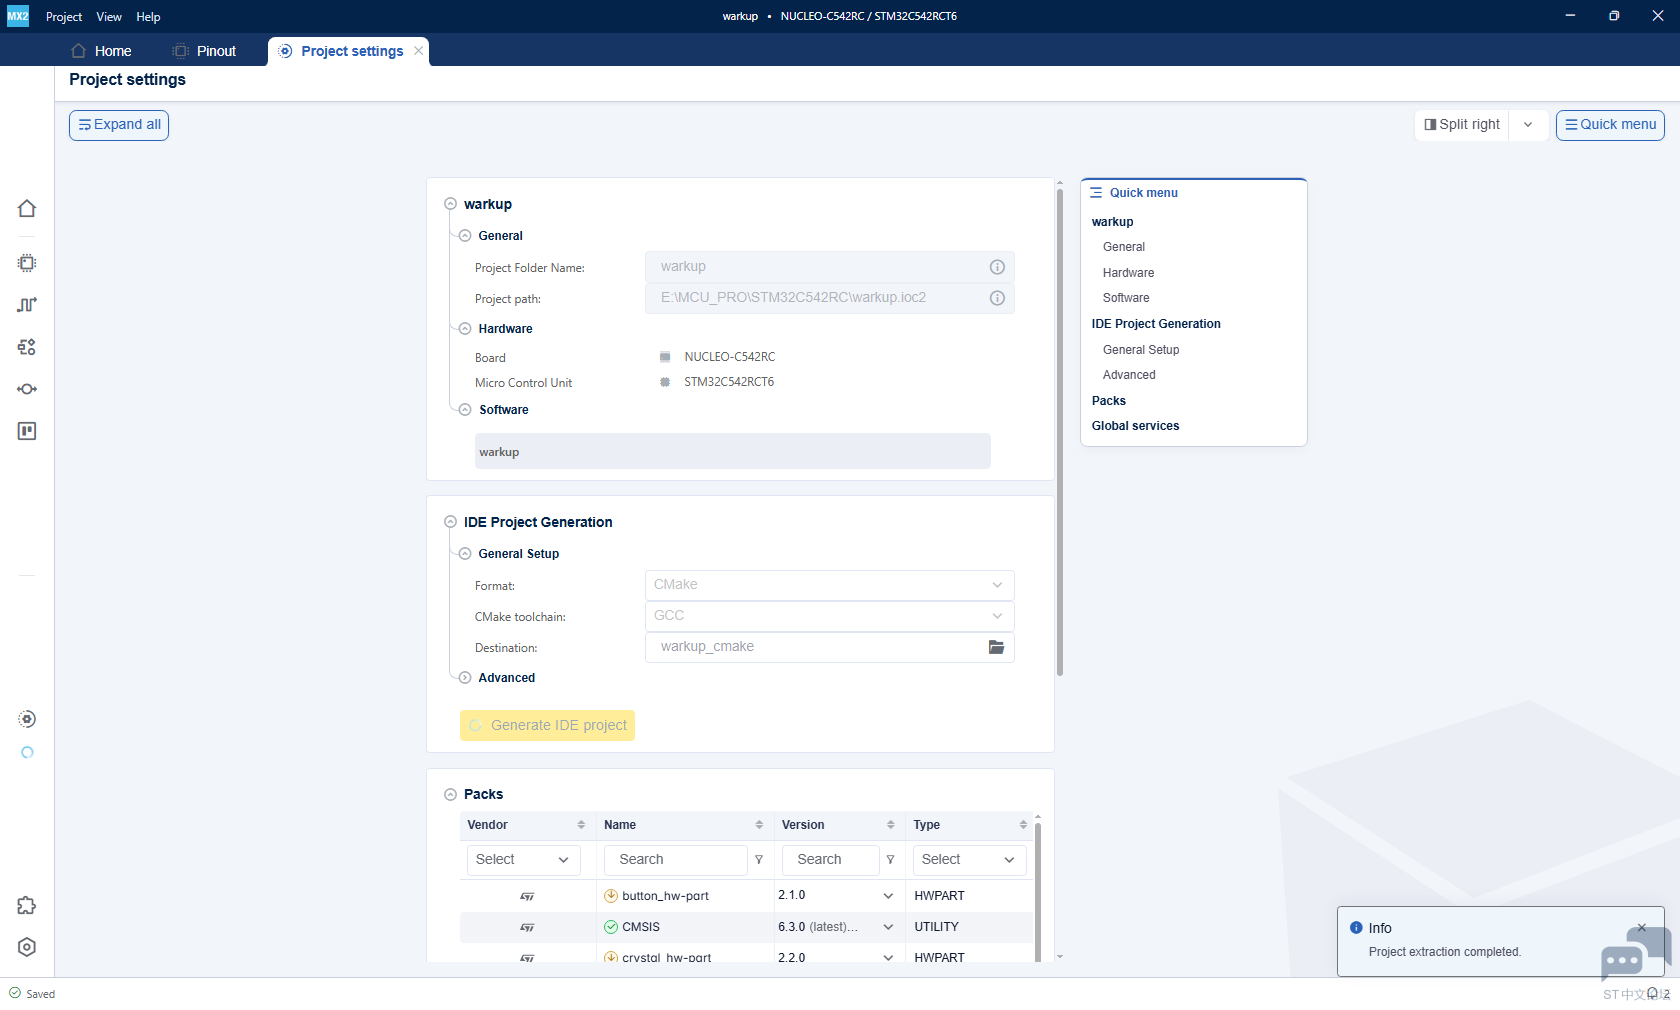
Task: Open the CMake toolchain dropdown
Action: (x=830, y=616)
